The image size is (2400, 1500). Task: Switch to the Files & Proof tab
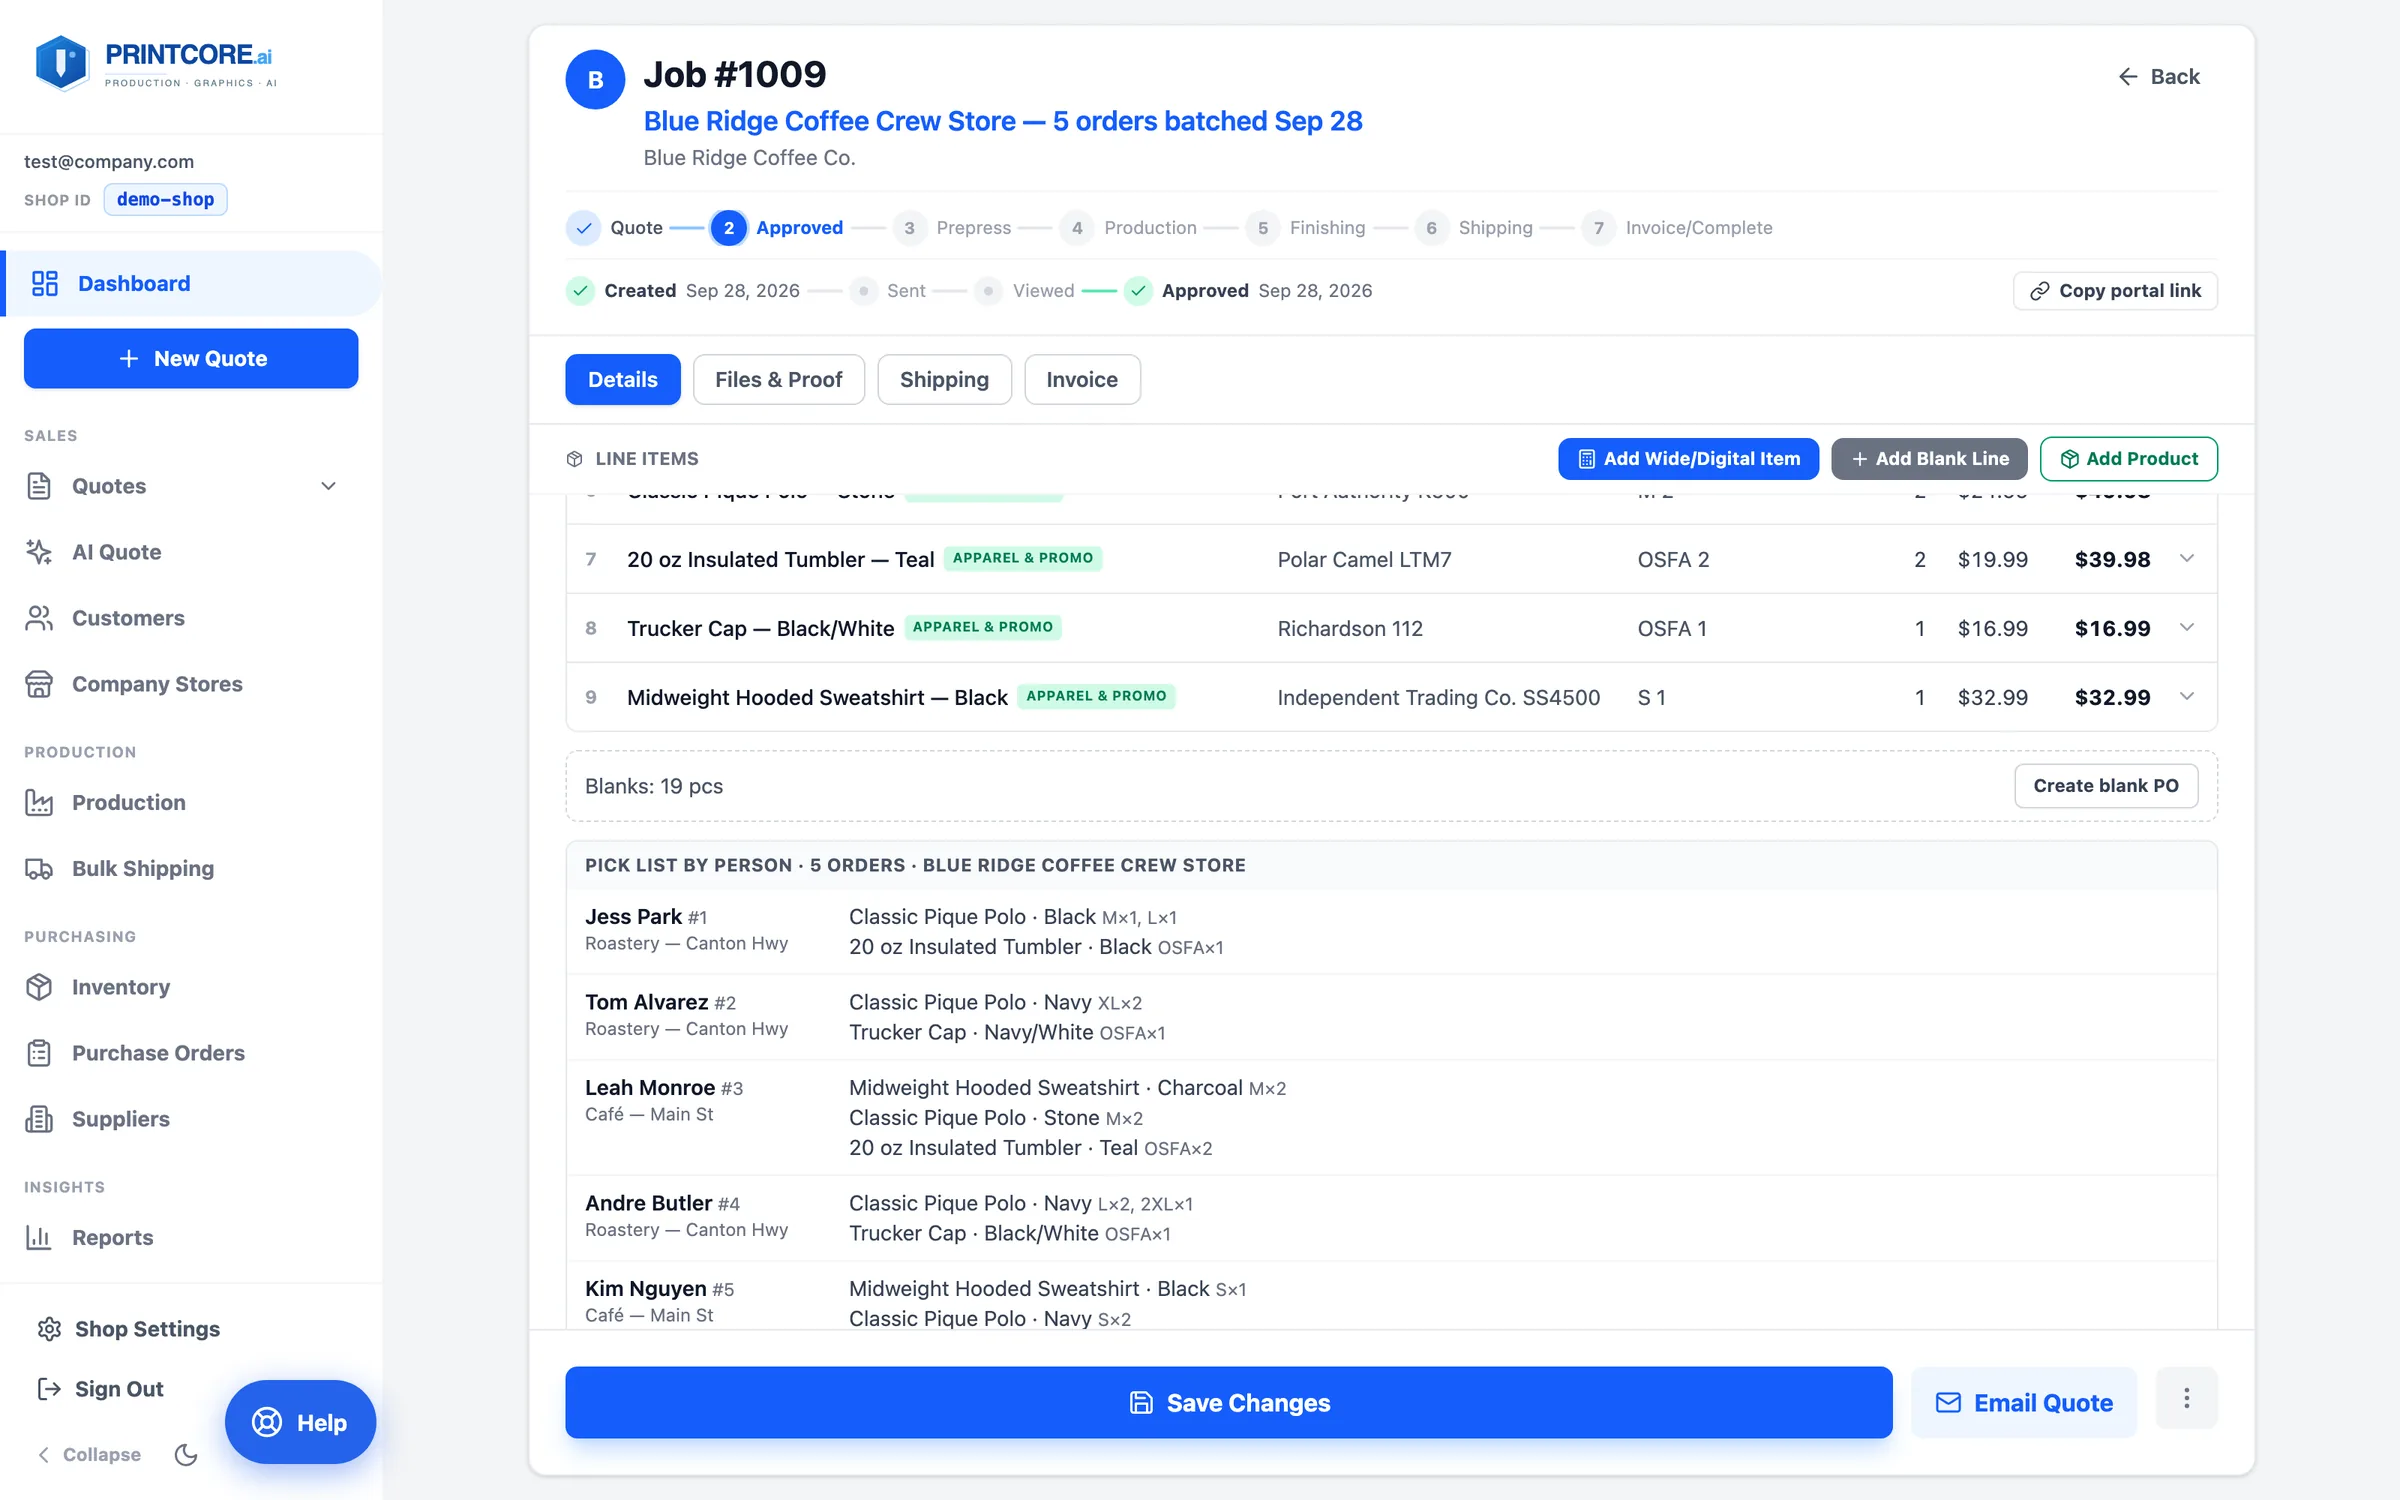778,379
